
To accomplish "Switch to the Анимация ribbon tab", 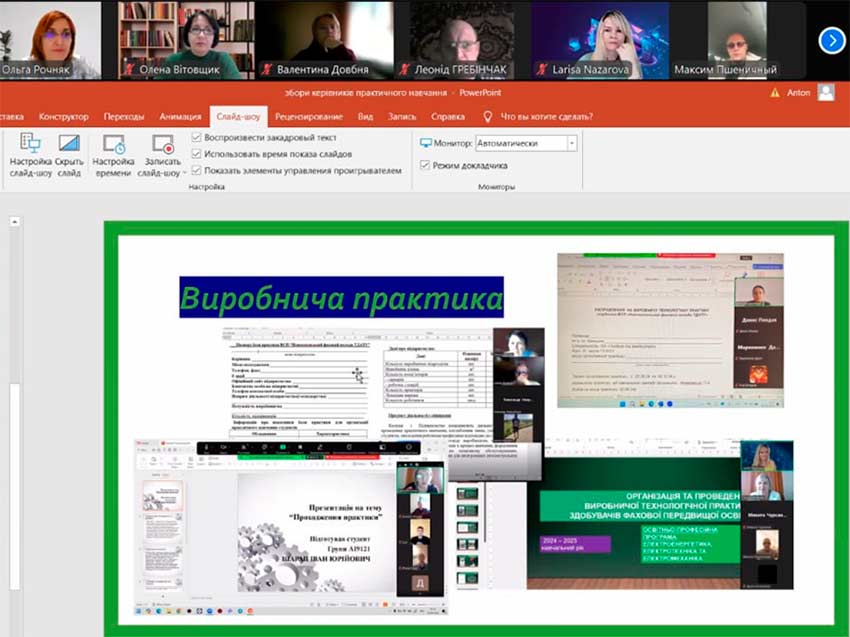I will [180, 116].
